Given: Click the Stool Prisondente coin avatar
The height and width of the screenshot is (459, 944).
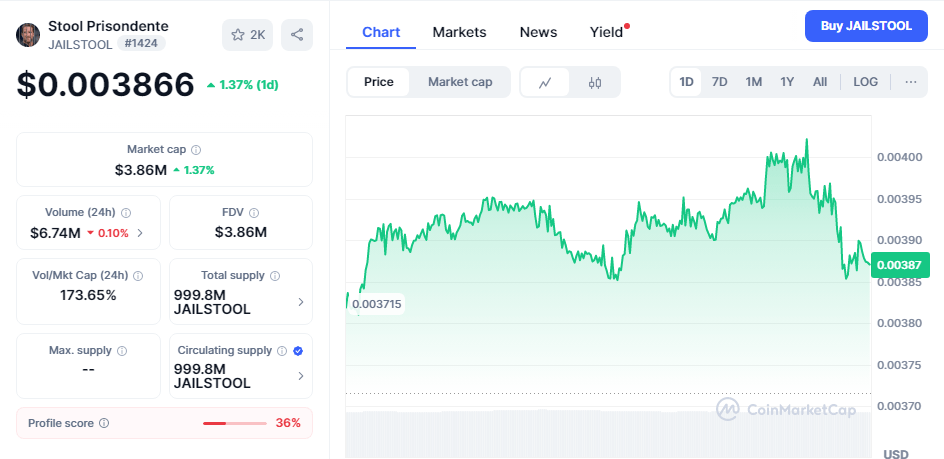Looking at the screenshot, I should 28,35.
